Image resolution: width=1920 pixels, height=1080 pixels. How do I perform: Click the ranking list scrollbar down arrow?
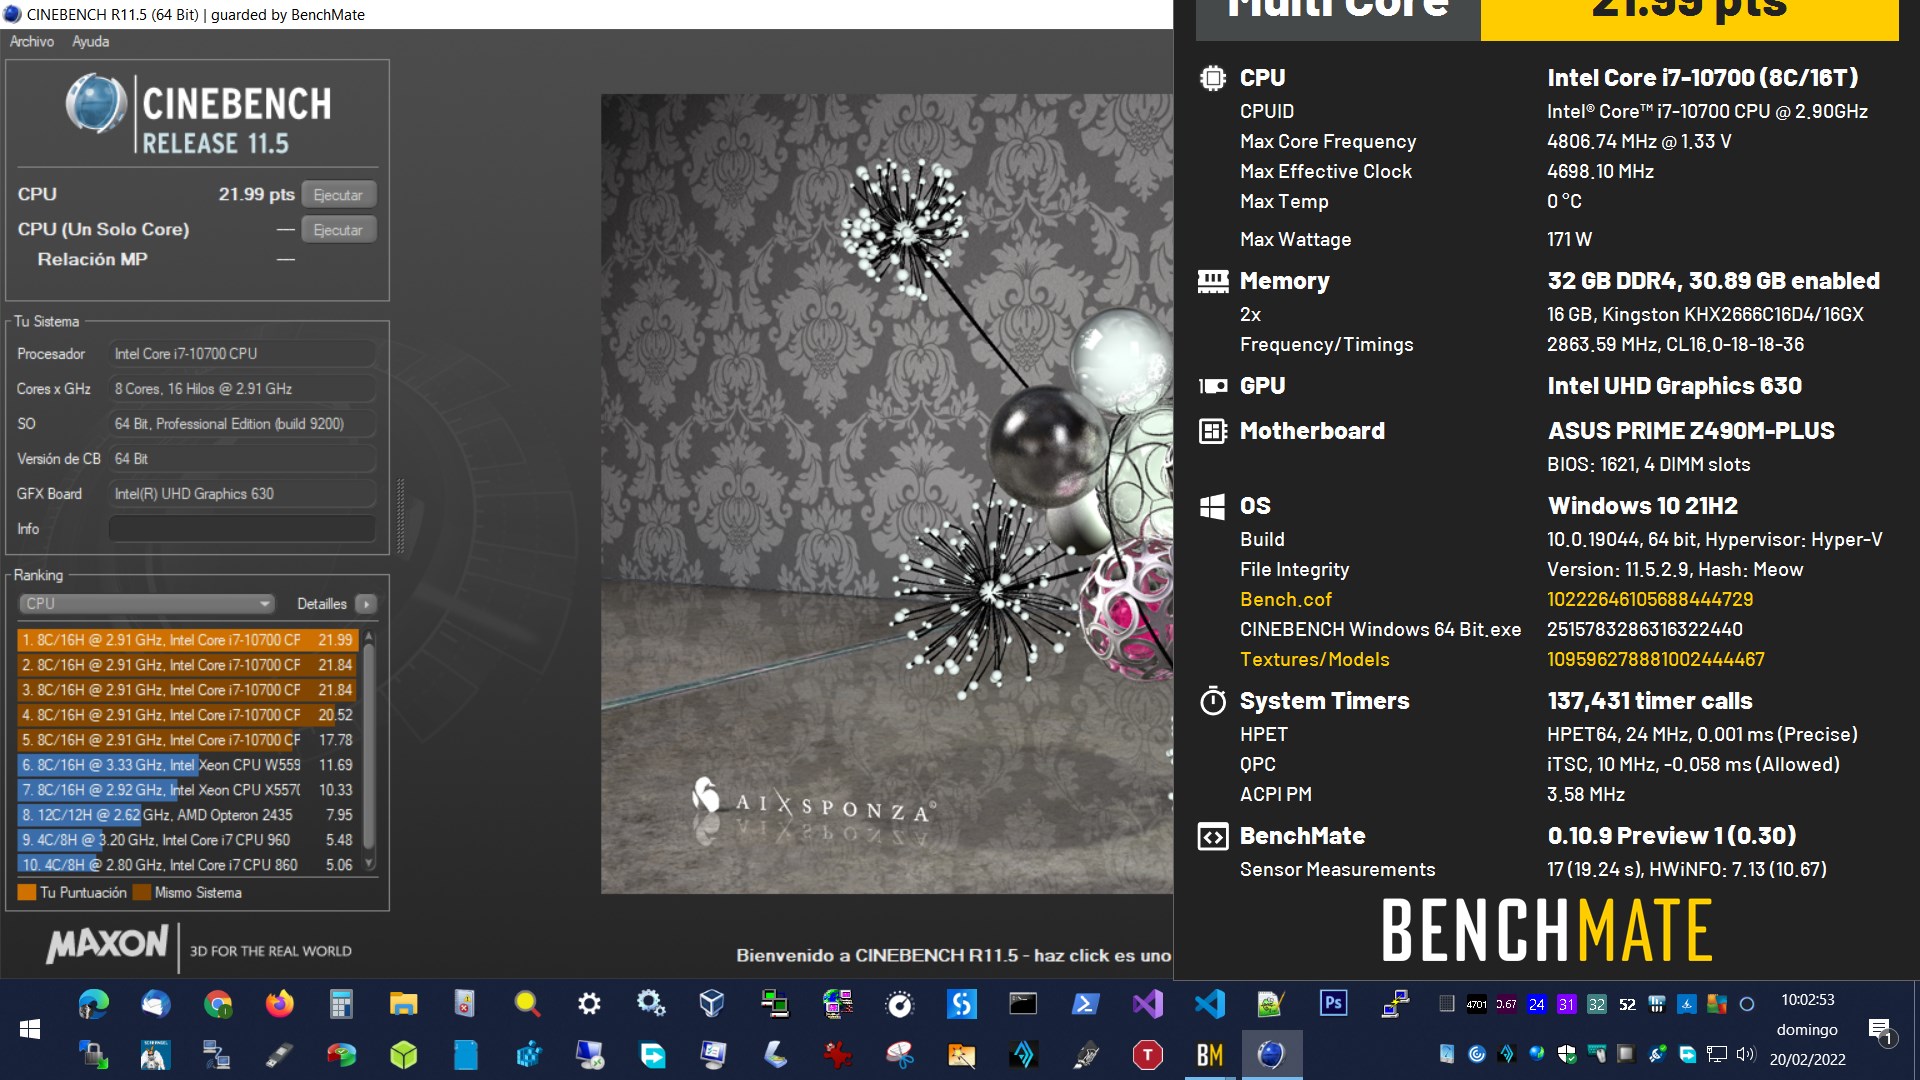click(369, 863)
